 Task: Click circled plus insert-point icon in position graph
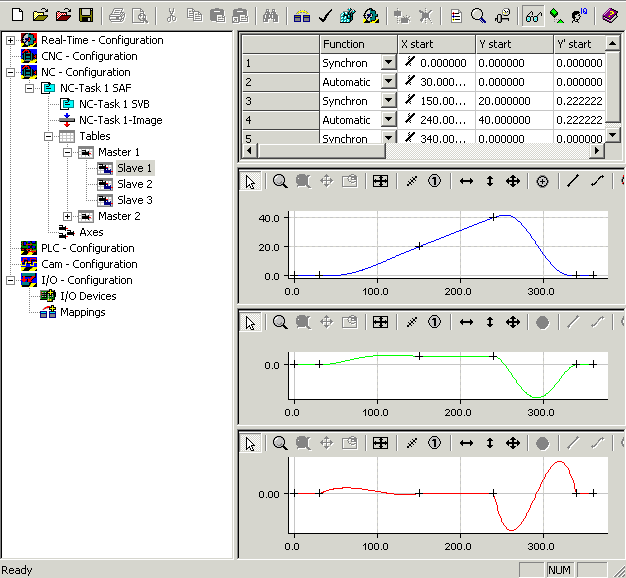pyautogui.click(x=542, y=182)
